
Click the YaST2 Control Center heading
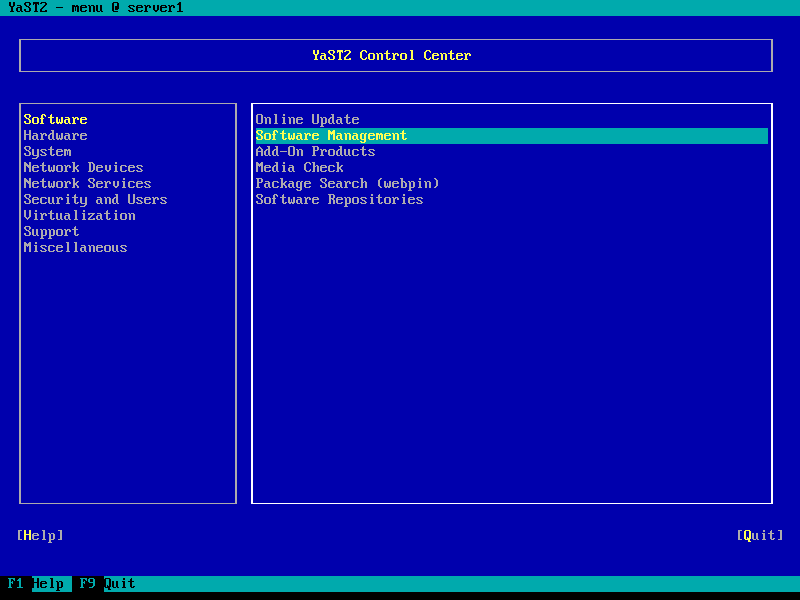(x=392, y=55)
